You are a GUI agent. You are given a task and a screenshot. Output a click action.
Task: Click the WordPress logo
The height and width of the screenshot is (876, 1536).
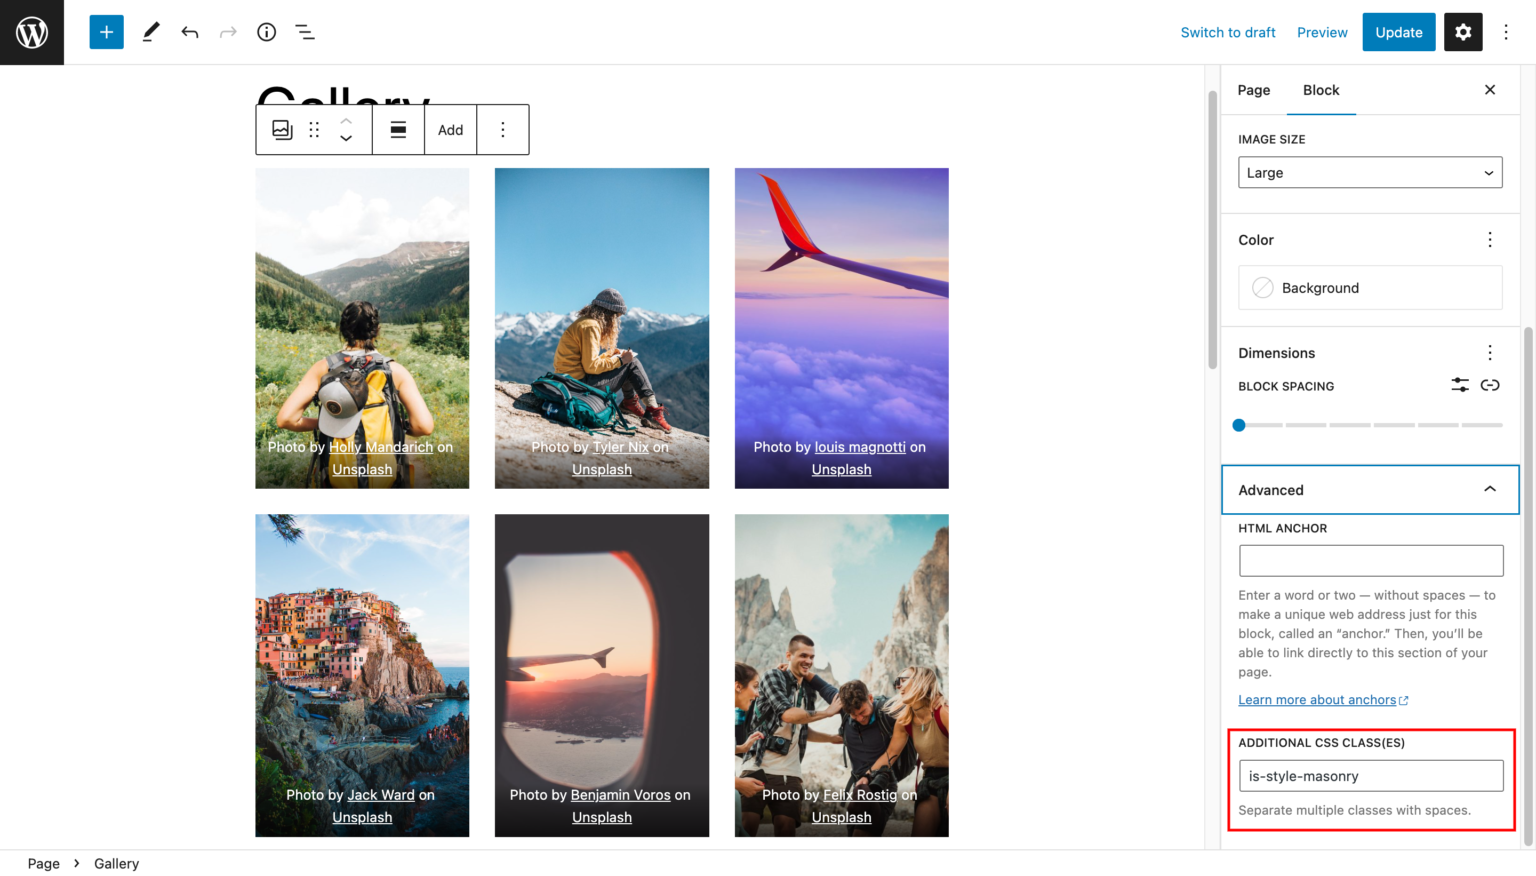pyautogui.click(x=31, y=31)
